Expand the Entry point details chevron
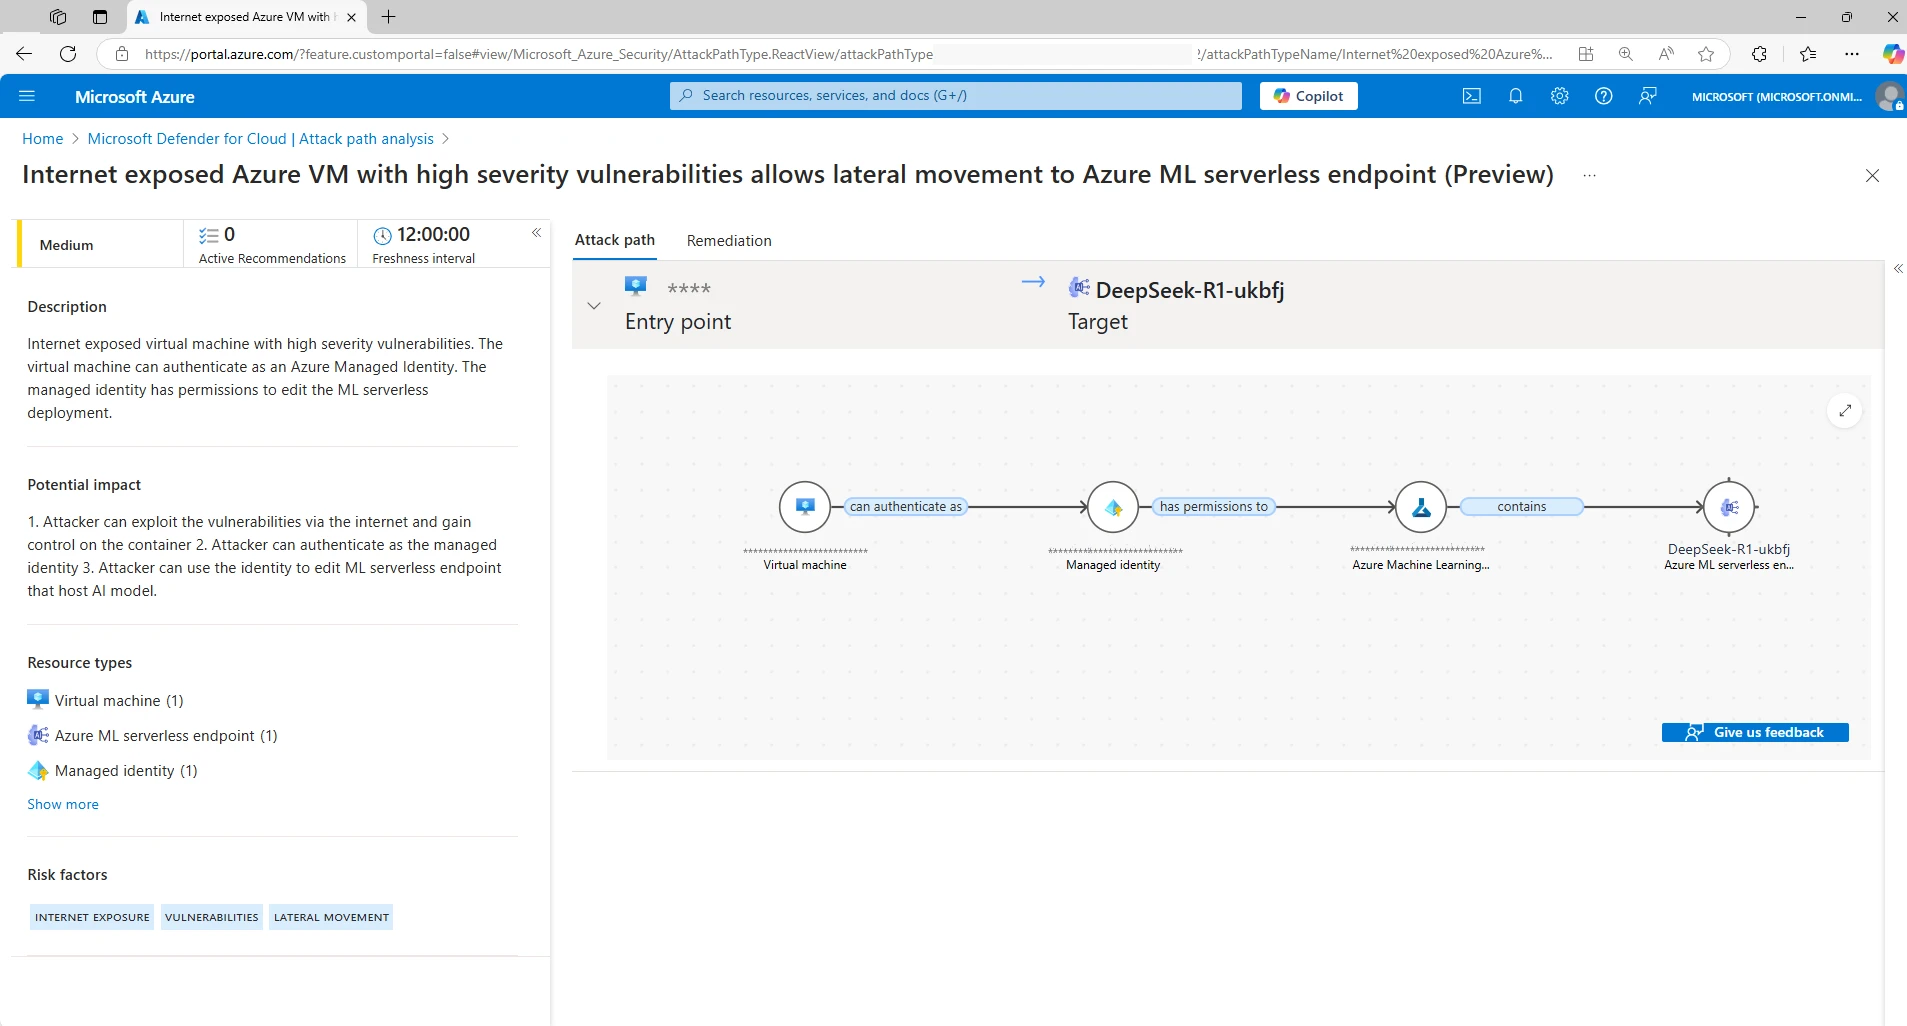 coord(593,305)
